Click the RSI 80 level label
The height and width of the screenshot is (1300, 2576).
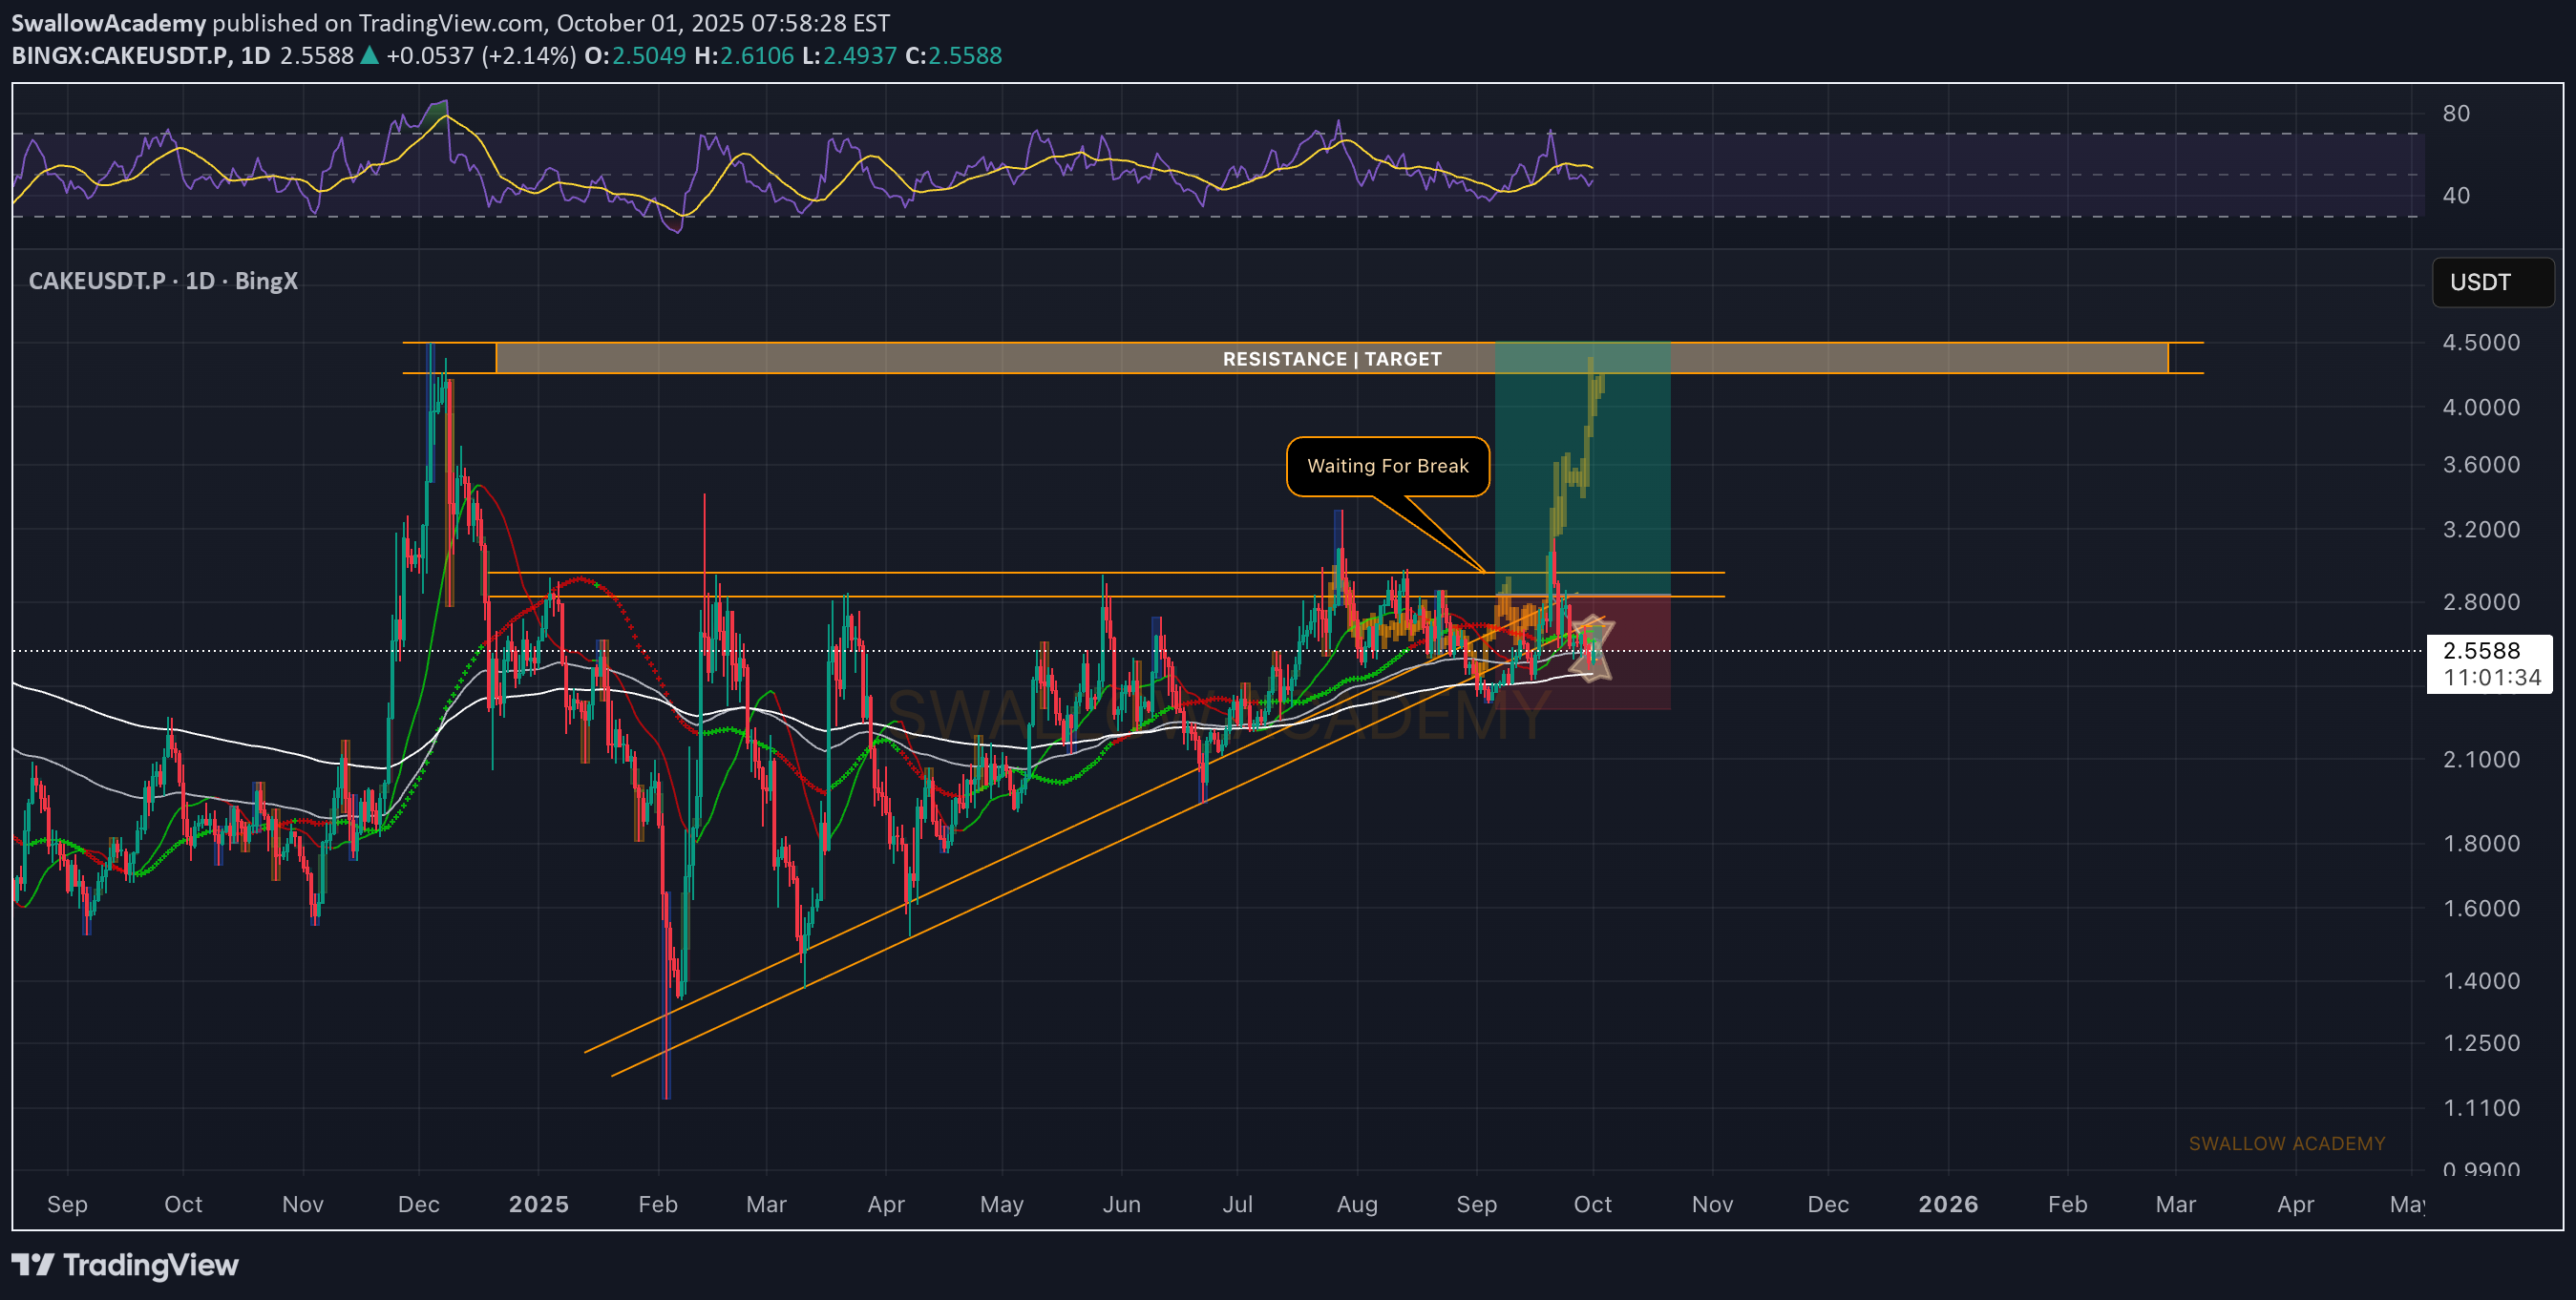[2455, 113]
